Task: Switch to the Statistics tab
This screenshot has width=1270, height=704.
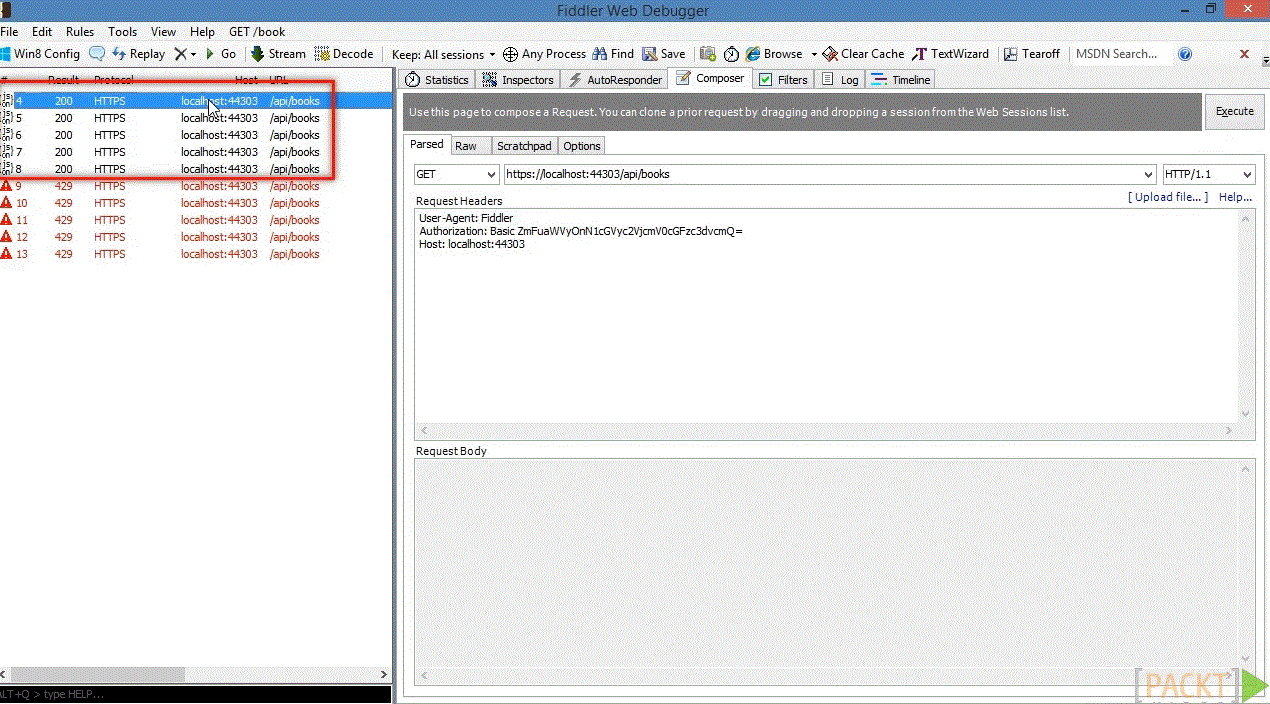Action: (437, 80)
